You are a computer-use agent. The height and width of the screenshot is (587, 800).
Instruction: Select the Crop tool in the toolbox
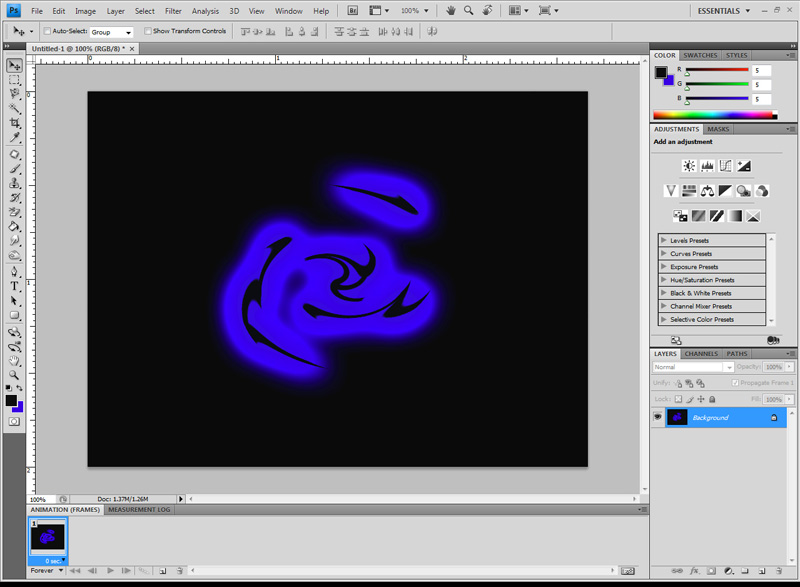point(15,122)
